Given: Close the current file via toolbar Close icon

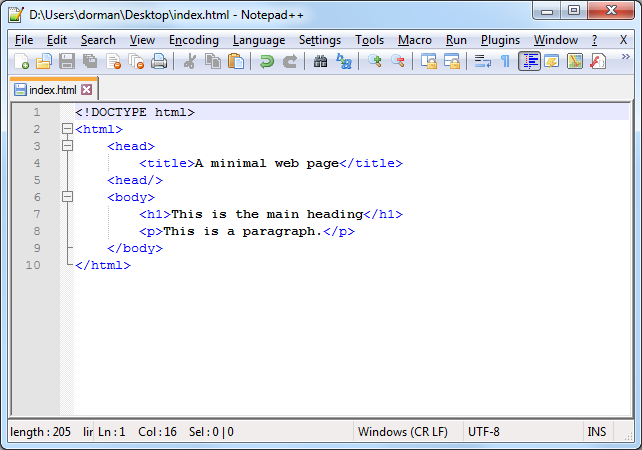Looking at the screenshot, I should [x=113, y=61].
